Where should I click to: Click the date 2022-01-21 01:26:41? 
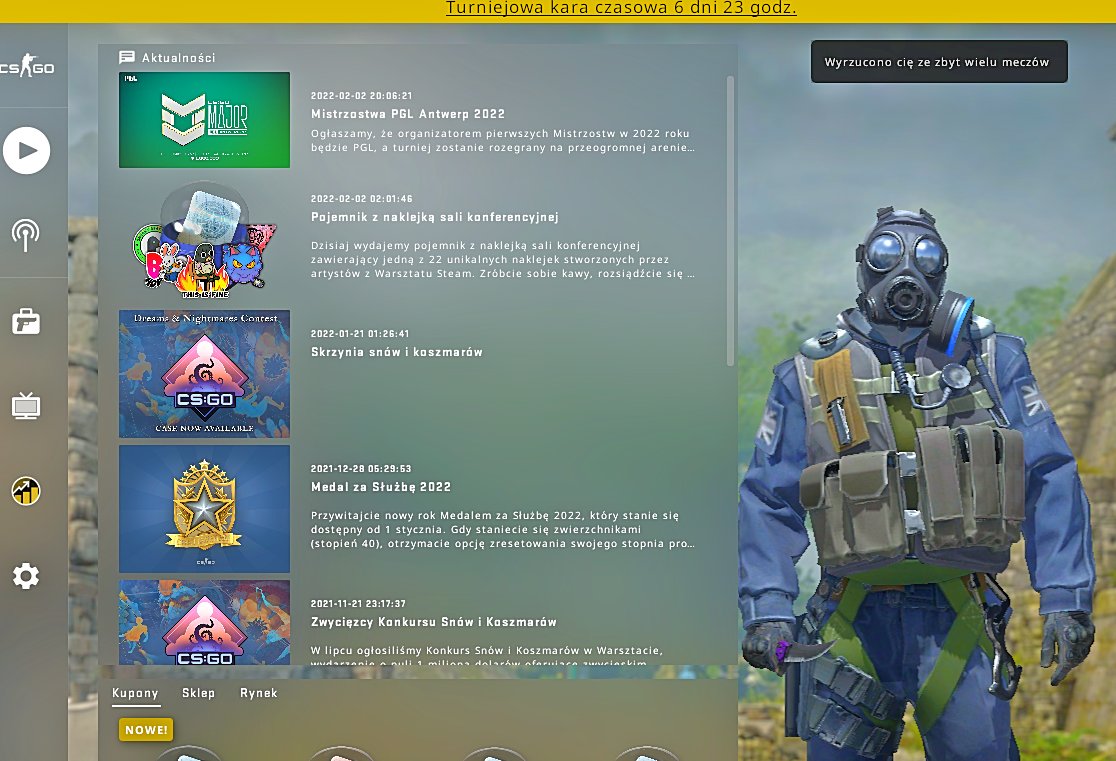coord(360,333)
